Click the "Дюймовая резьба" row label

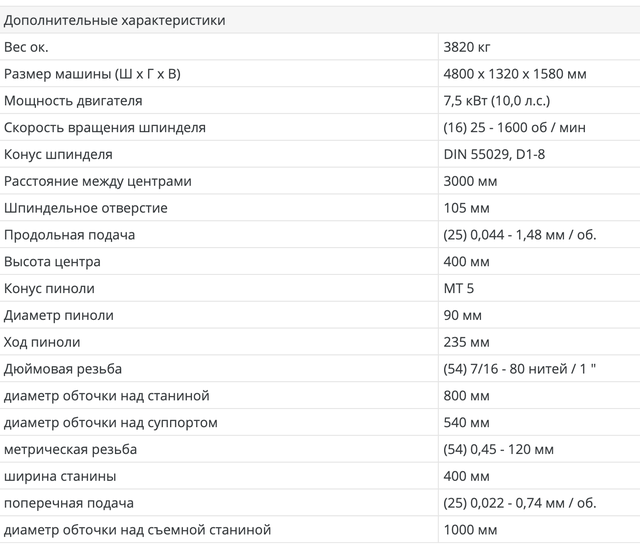click(x=63, y=369)
